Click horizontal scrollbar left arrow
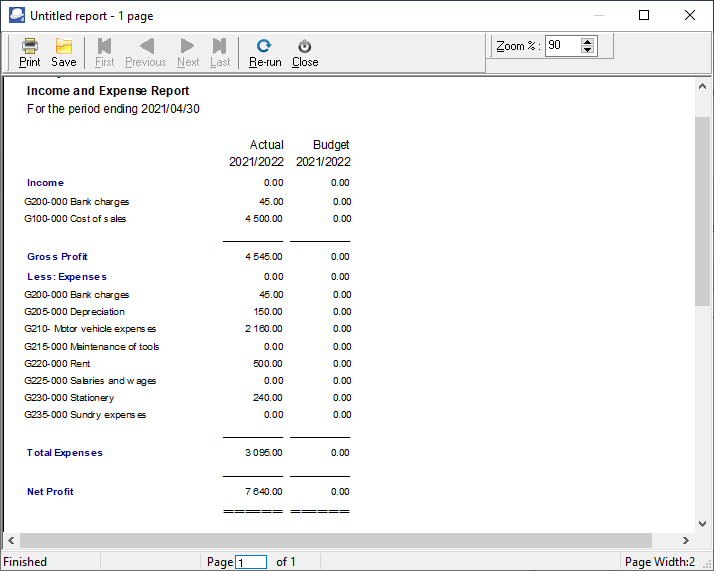 [11, 540]
